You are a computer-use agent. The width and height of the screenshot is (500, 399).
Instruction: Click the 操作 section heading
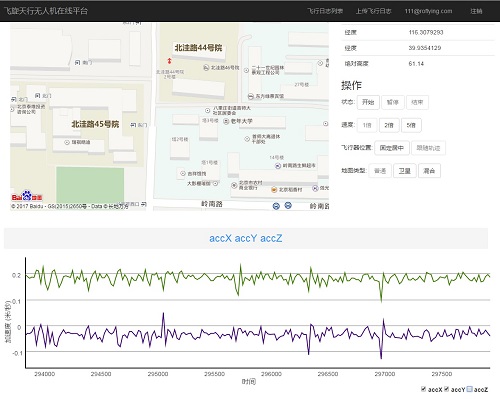click(351, 85)
